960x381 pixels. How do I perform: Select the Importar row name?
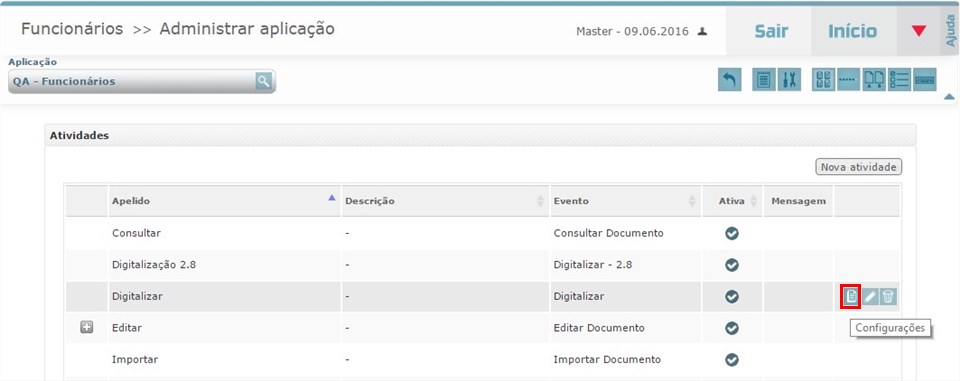[x=135, y=360]
